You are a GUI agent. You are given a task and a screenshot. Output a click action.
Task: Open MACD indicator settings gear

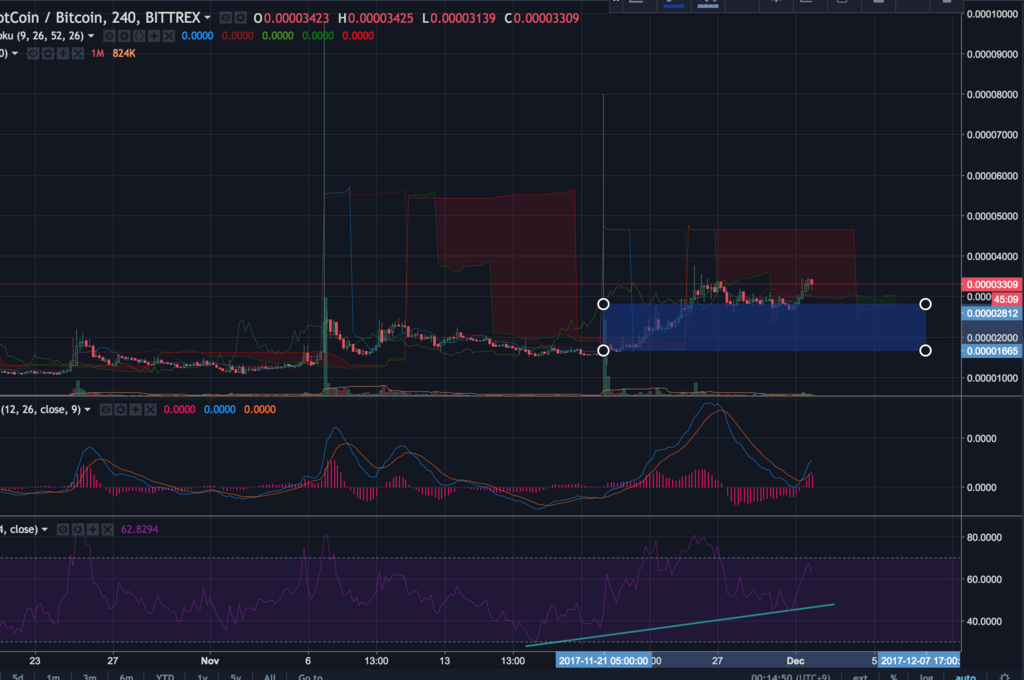(121, 410)
